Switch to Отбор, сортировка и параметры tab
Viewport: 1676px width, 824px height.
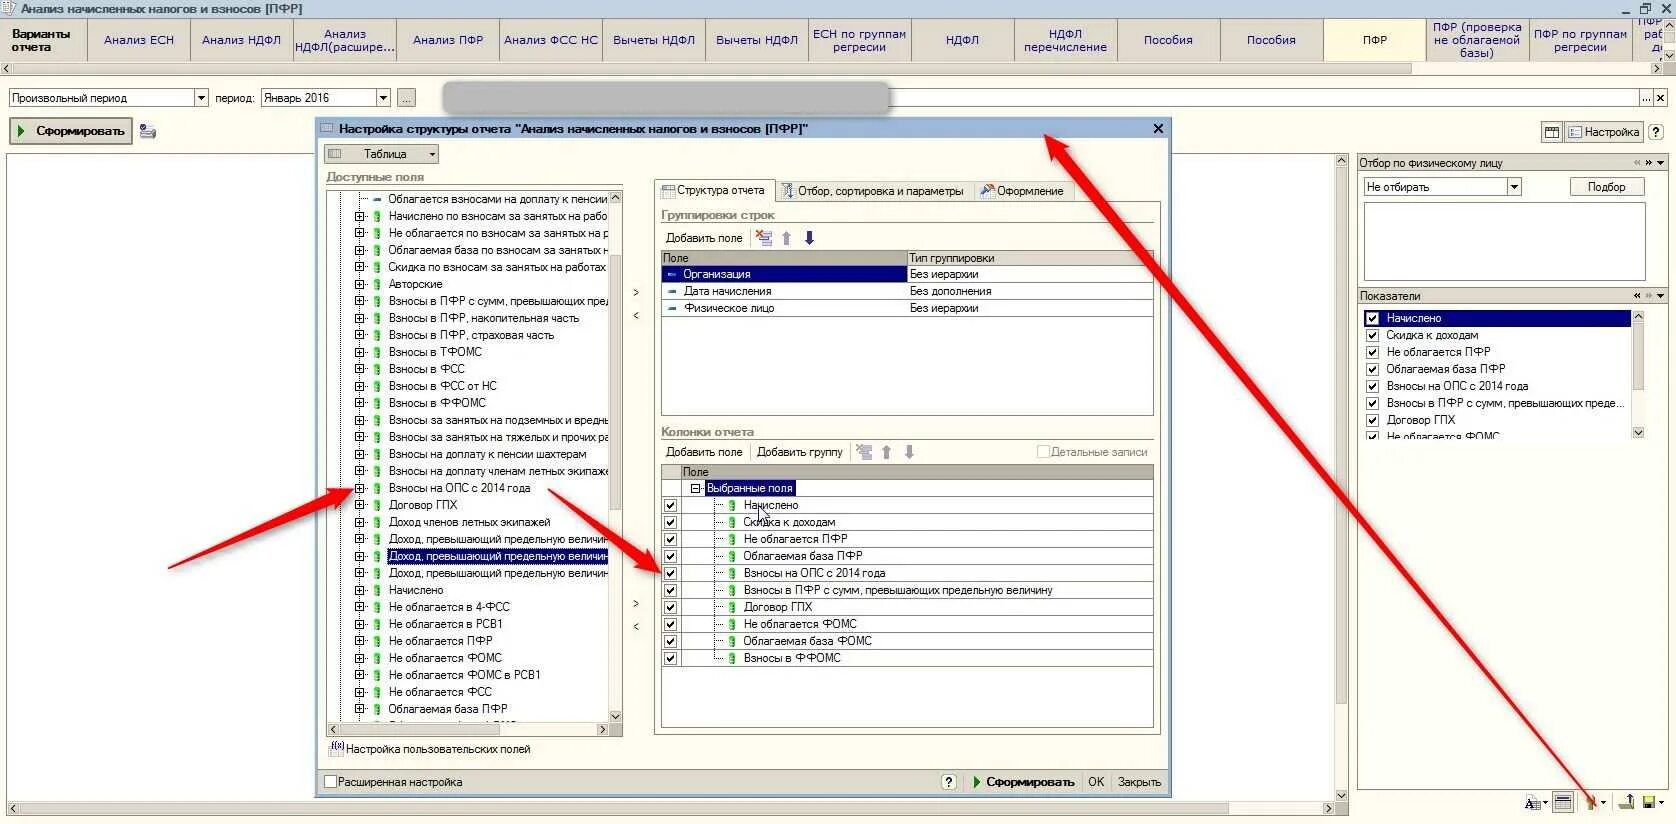tap(872, 191)
